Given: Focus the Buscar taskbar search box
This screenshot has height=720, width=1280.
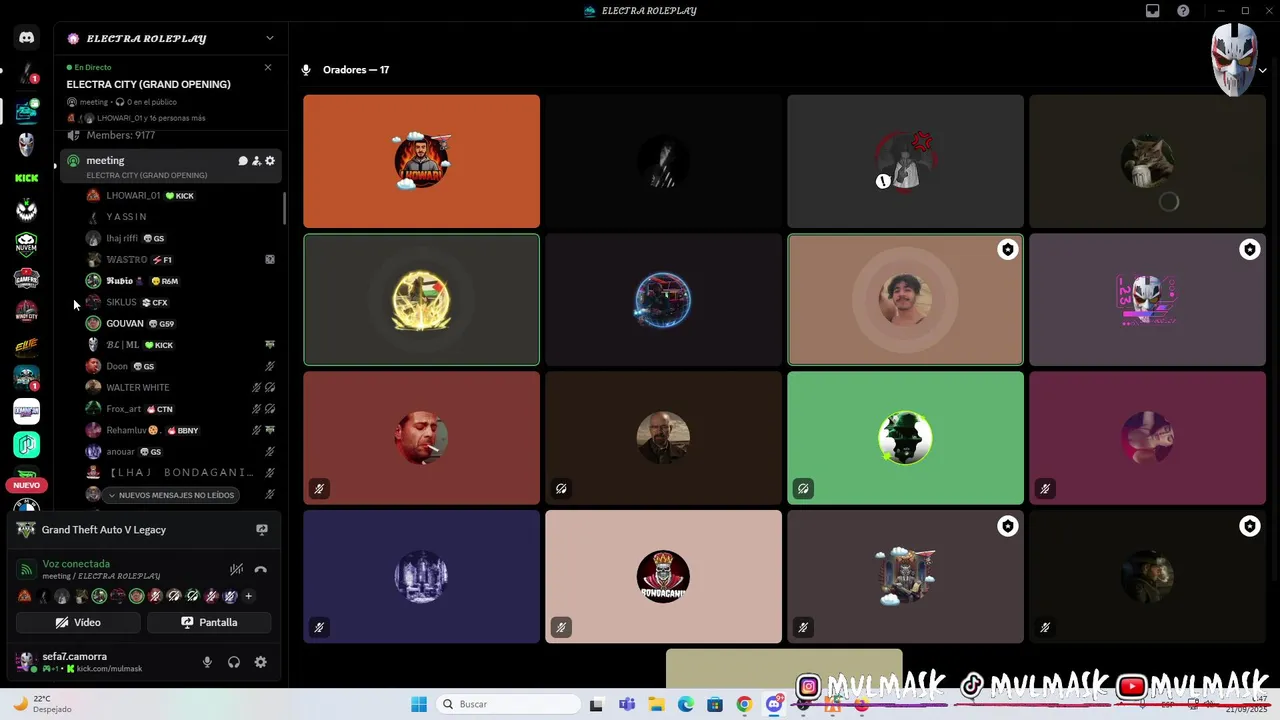Looking at the screenshot, I should pos(508,704).
